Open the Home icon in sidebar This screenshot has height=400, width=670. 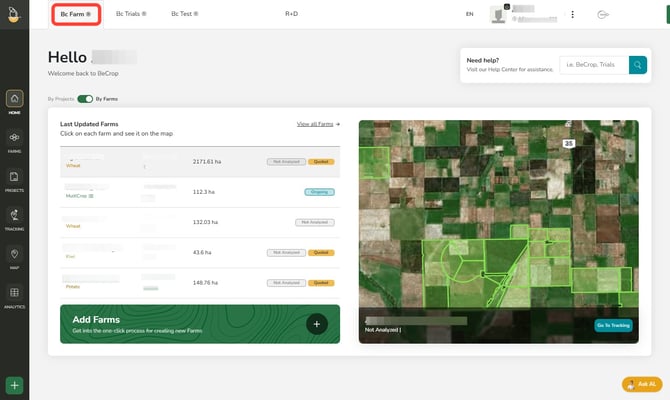click(x=15, y=99)
